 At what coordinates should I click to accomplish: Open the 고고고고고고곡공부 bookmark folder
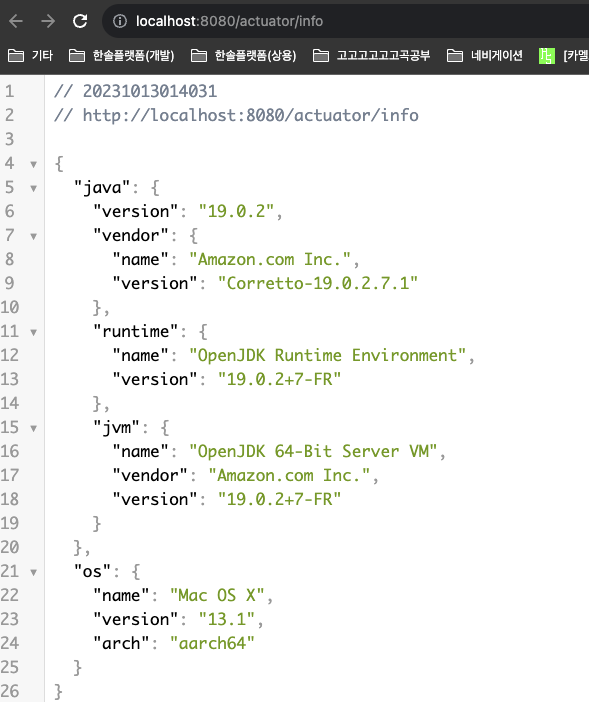371,56
